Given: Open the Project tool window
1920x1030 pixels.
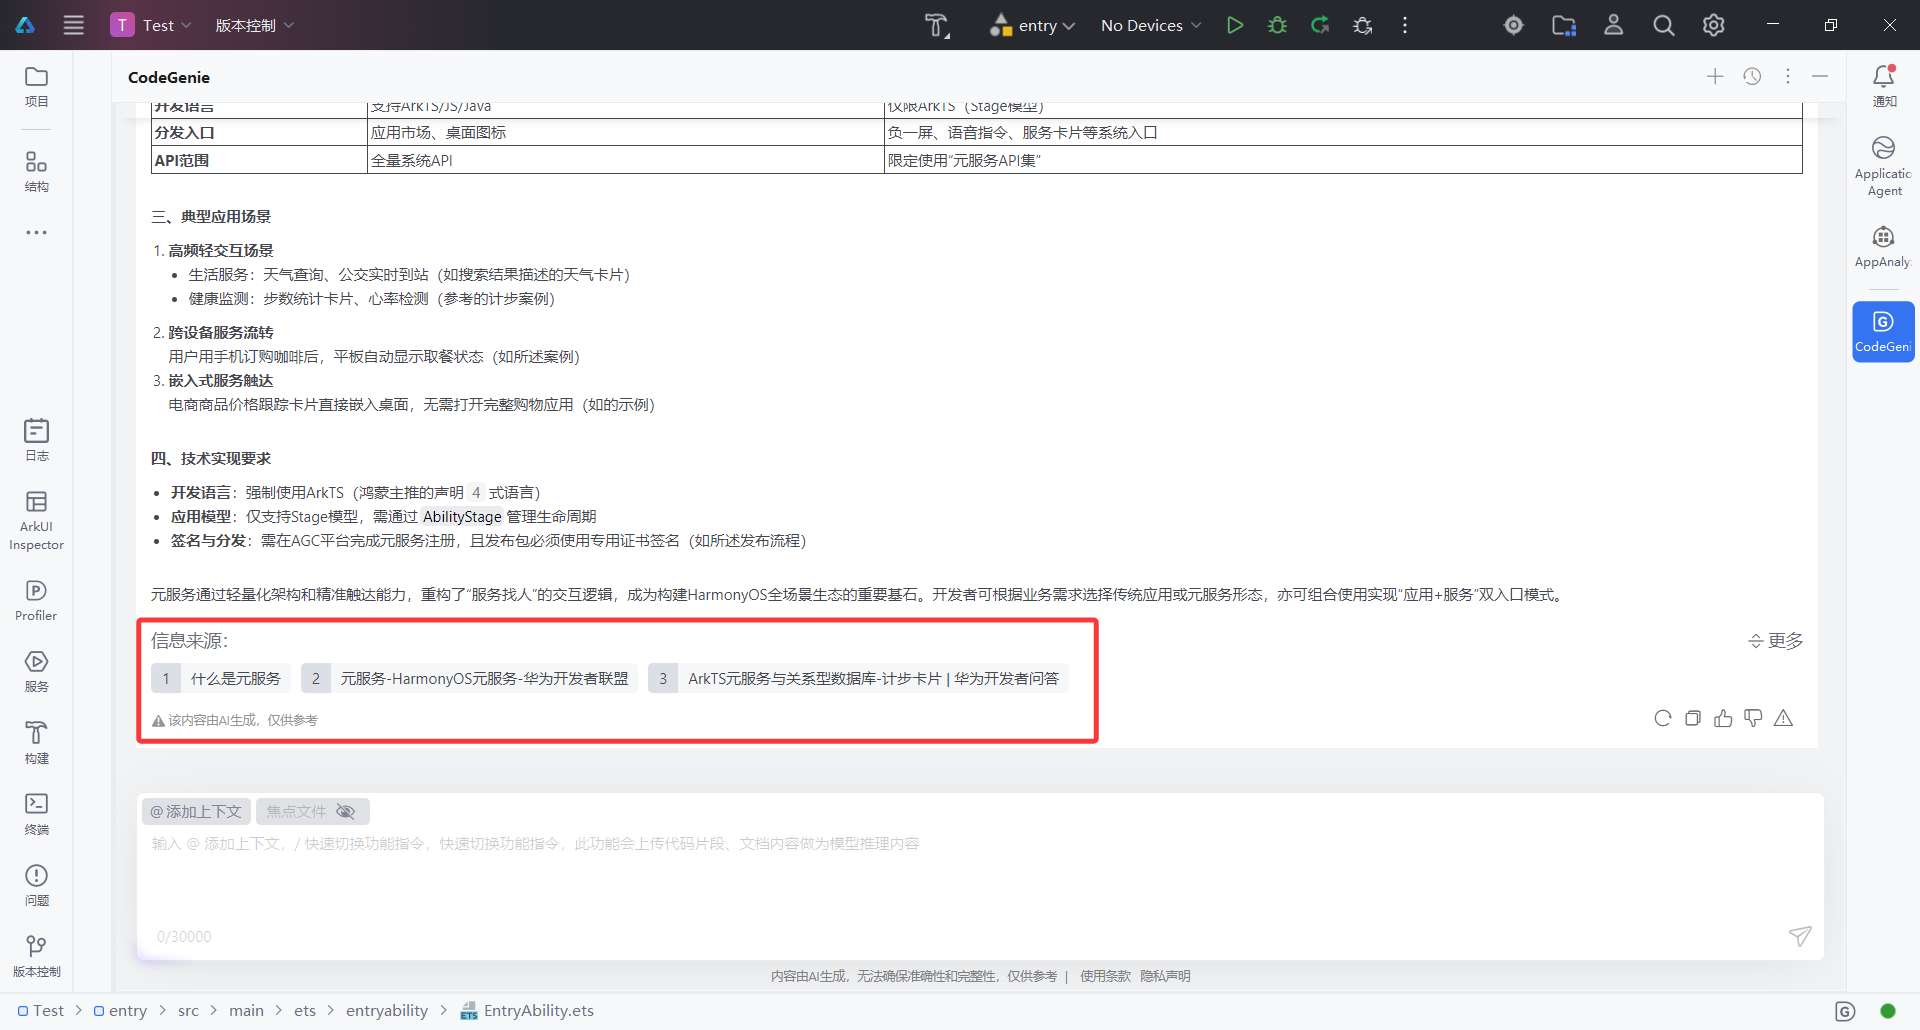Looking at the screenshot, I should tap(37, 87).
